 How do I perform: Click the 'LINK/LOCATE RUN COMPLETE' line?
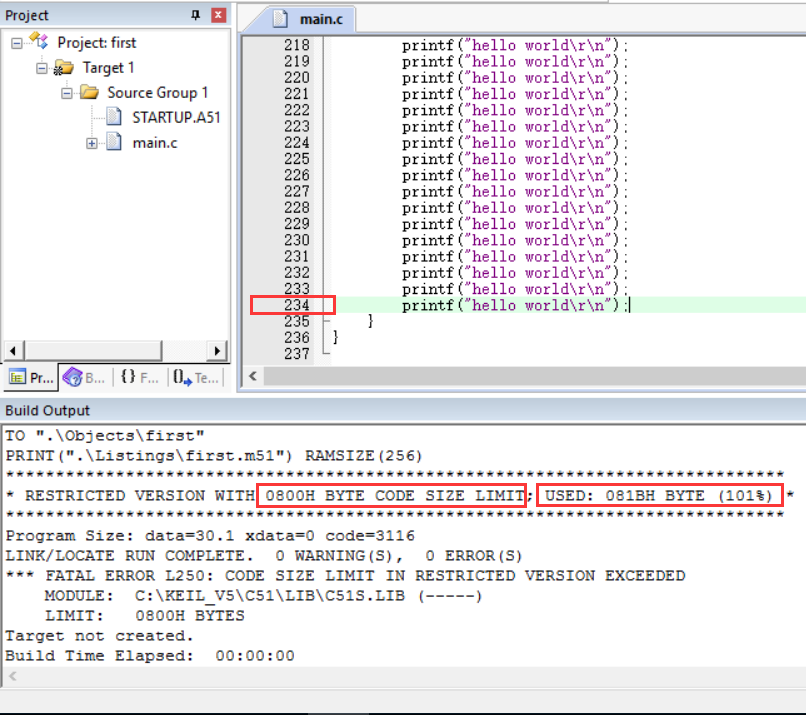click(264, 556)
